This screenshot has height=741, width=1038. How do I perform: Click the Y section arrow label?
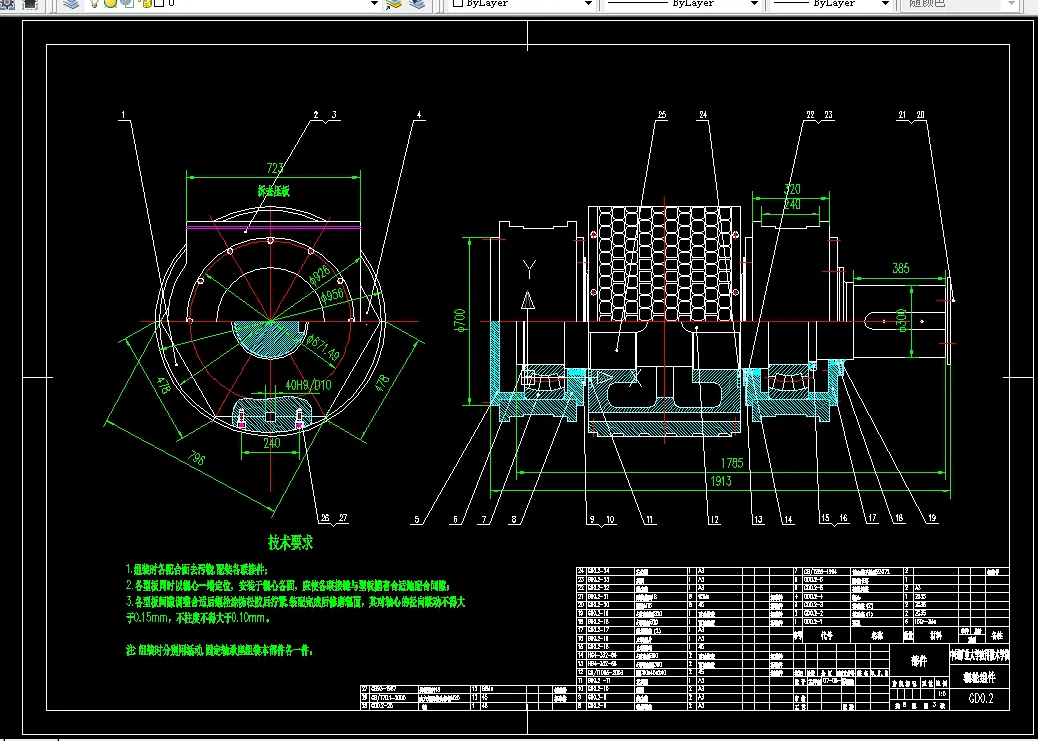[528, 269]
